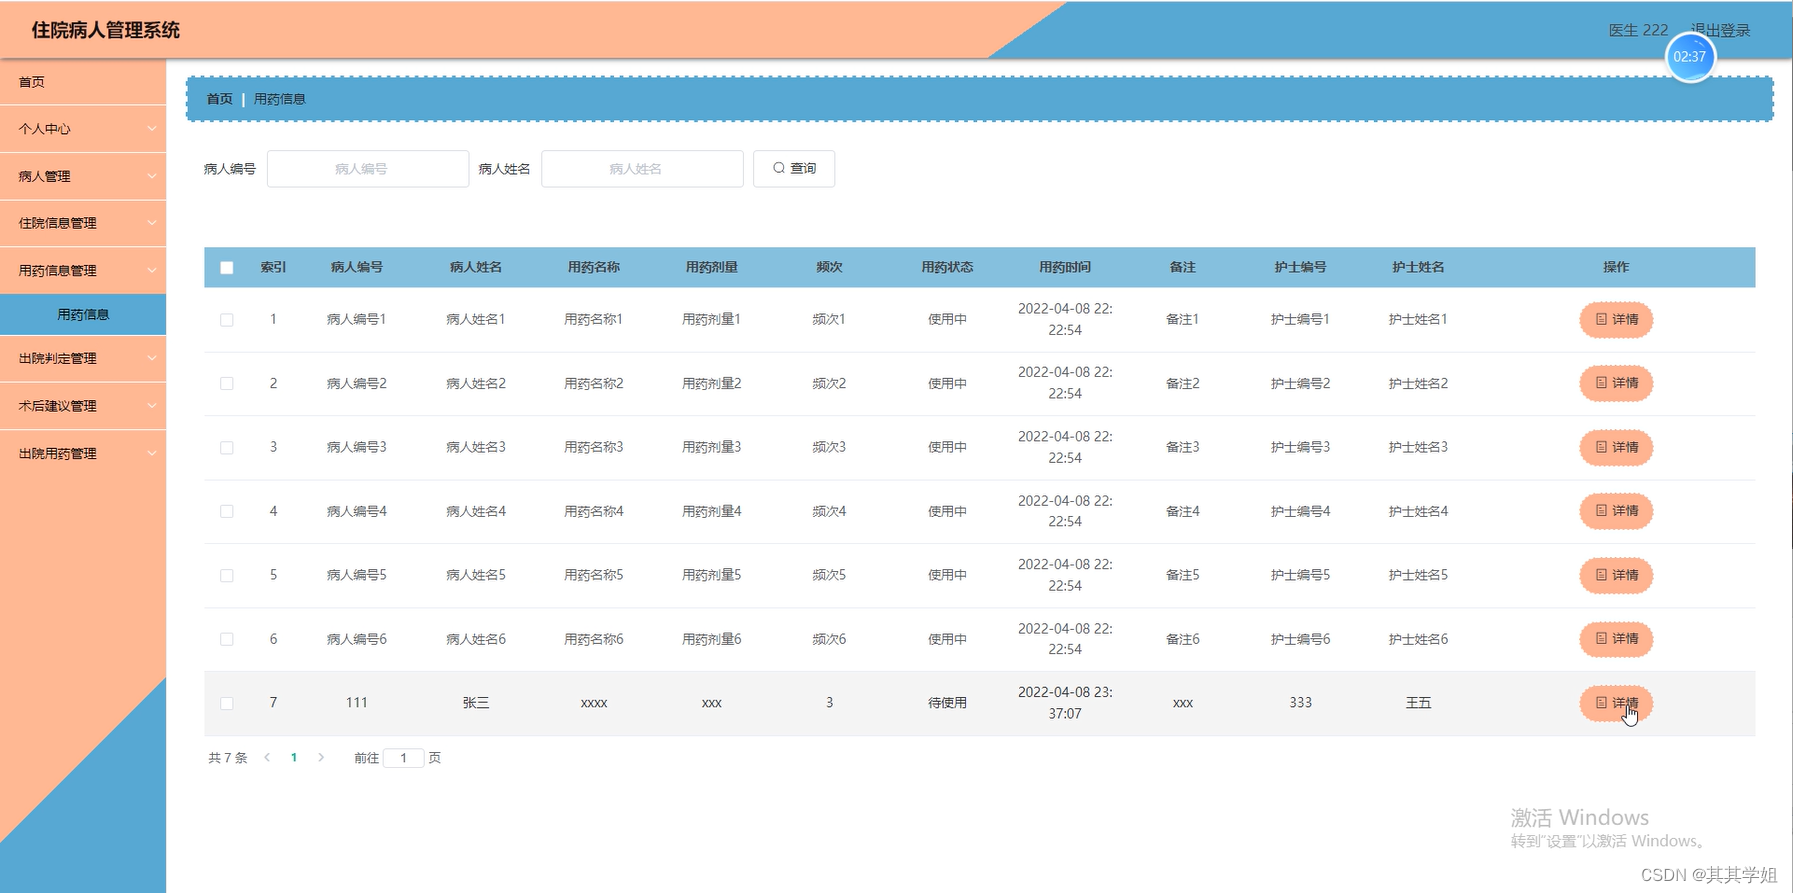Go to 首页 in the sidebar
The image size is (1793, 893).
point(83,82)
